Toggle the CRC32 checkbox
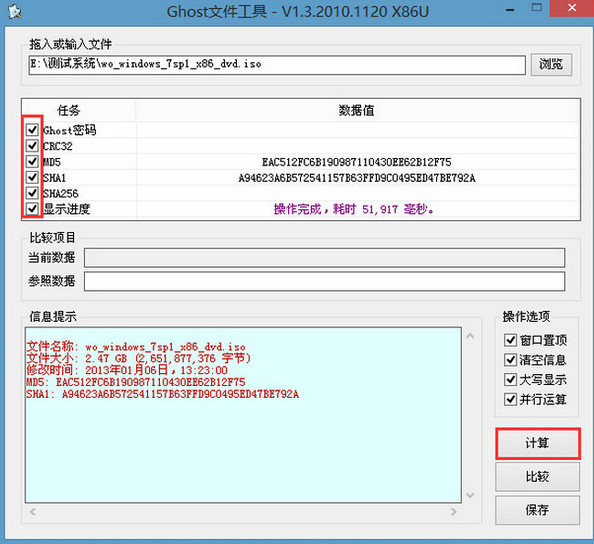Viewport: 594px width, 544px height. click(x=32, y=146)
